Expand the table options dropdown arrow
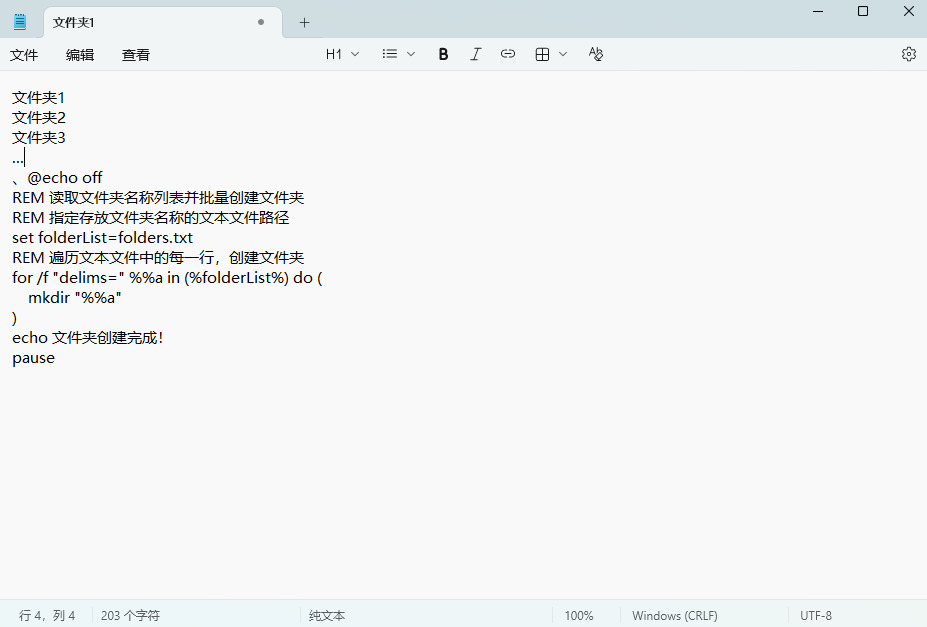The image size is (927, 627). coord(563,54)
